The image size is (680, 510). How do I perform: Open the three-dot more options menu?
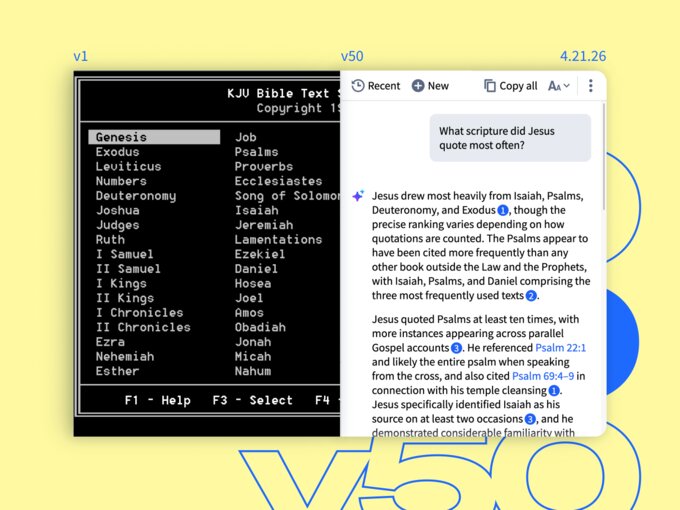591,86
